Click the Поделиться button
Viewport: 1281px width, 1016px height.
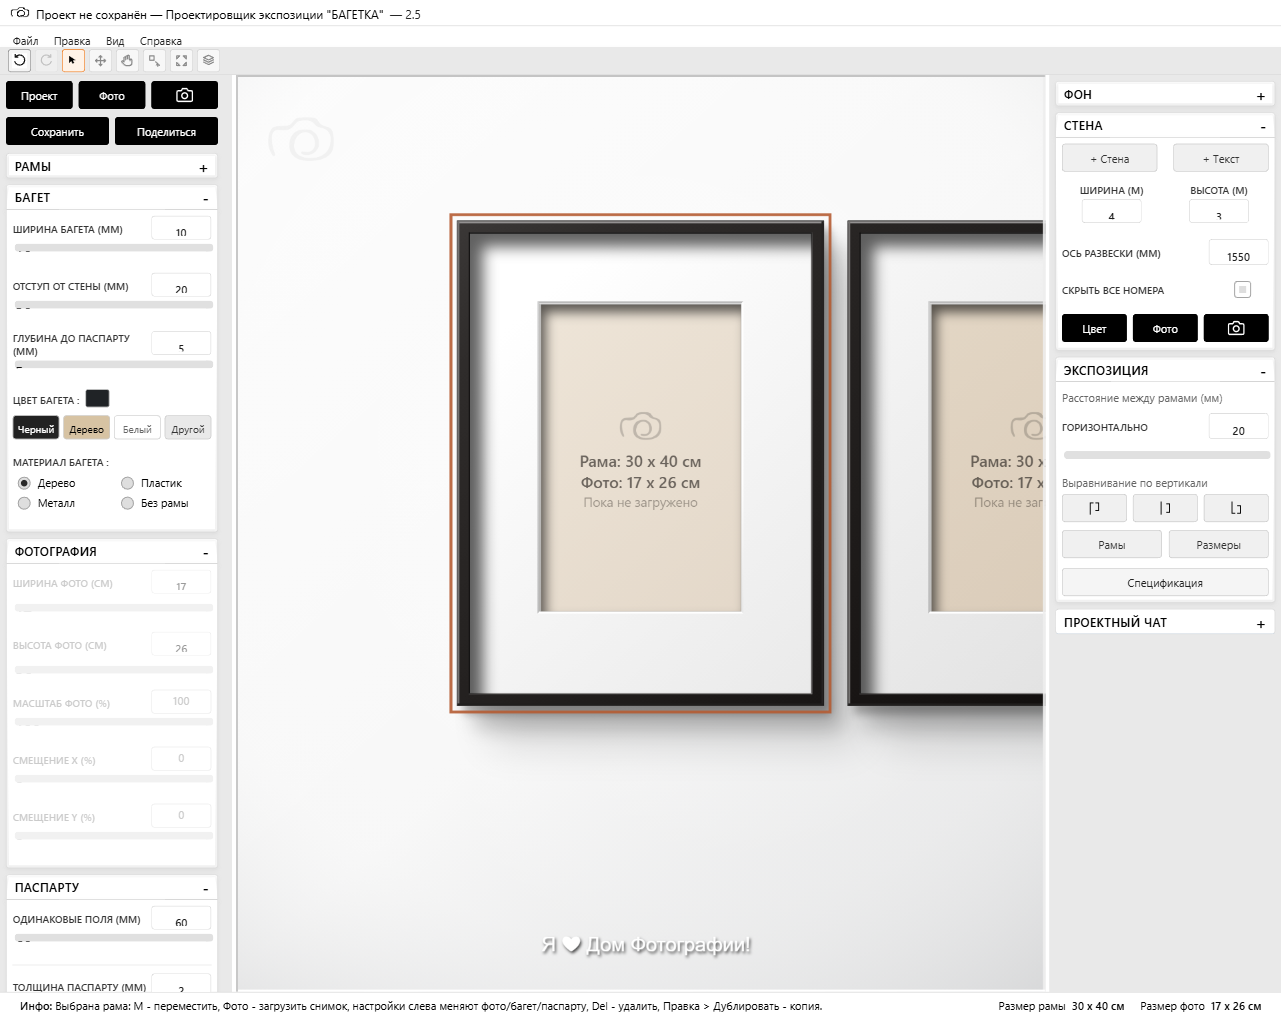tap(166, 131)
